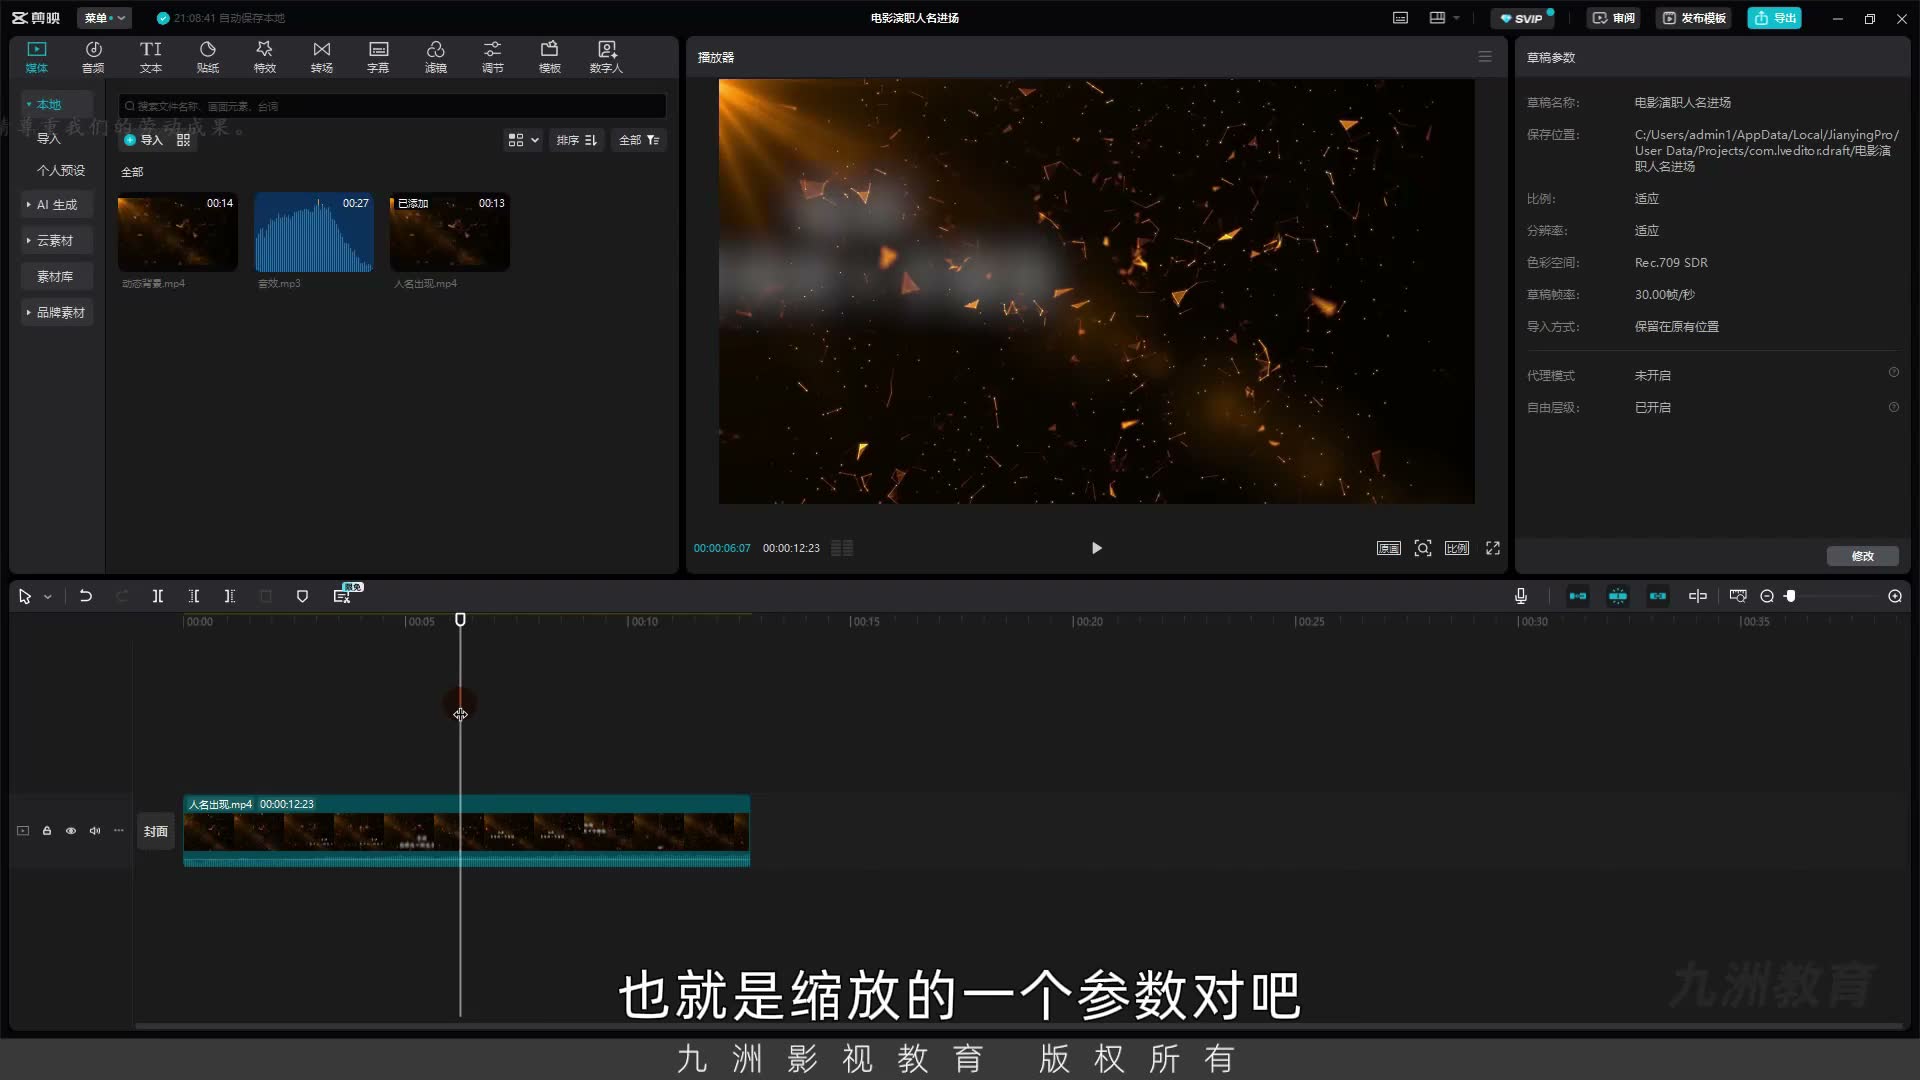
Task: Play the preview video
Action: [x=1096, y=548]
